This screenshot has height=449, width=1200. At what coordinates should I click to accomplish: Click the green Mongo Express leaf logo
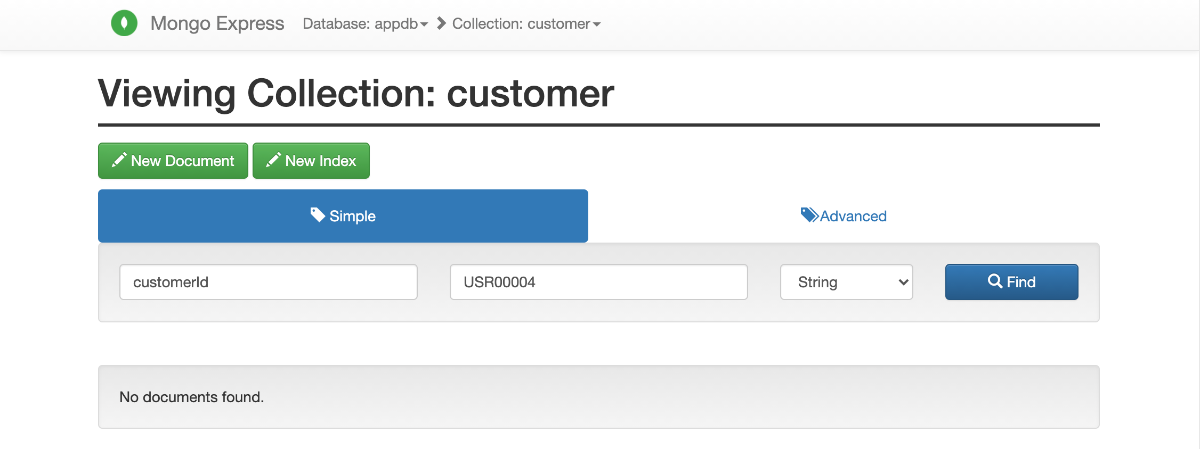click(x=124, y=23)
